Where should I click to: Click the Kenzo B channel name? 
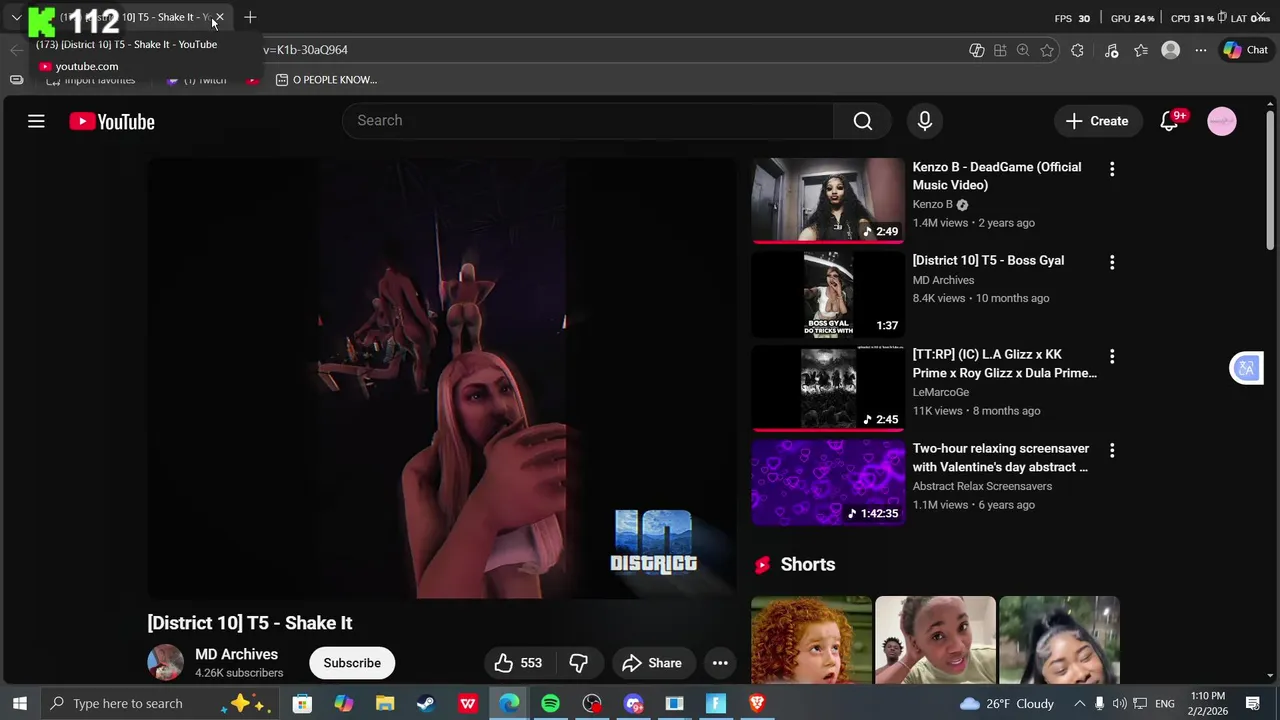point(932,204)
